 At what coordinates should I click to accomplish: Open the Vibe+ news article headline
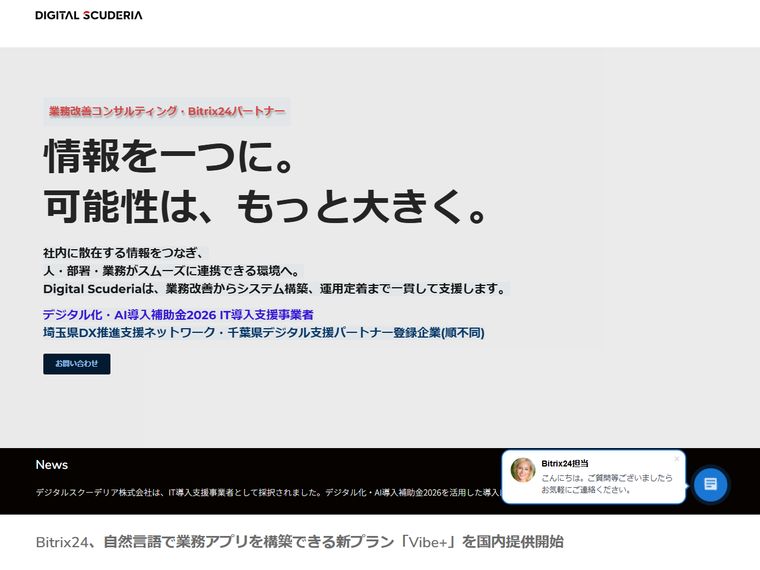click(x=300, y=541)
